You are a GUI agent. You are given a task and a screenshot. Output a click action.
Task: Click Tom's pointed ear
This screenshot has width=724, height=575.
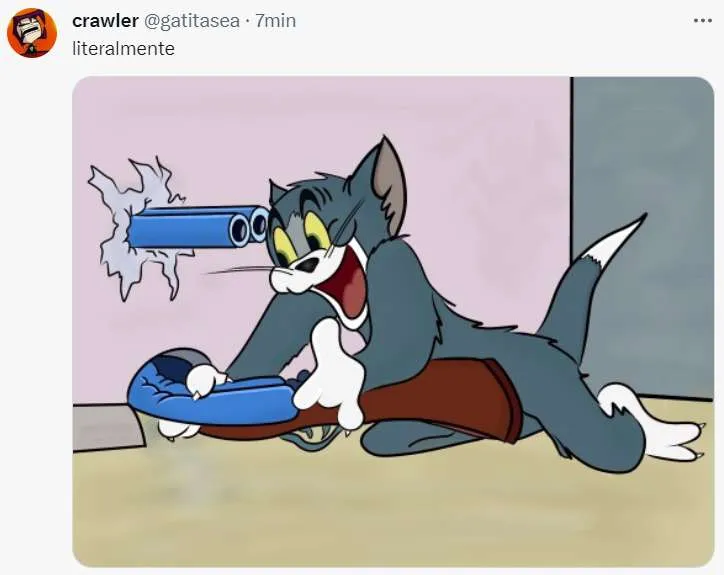pyautogui.click(x=388, y=185)
